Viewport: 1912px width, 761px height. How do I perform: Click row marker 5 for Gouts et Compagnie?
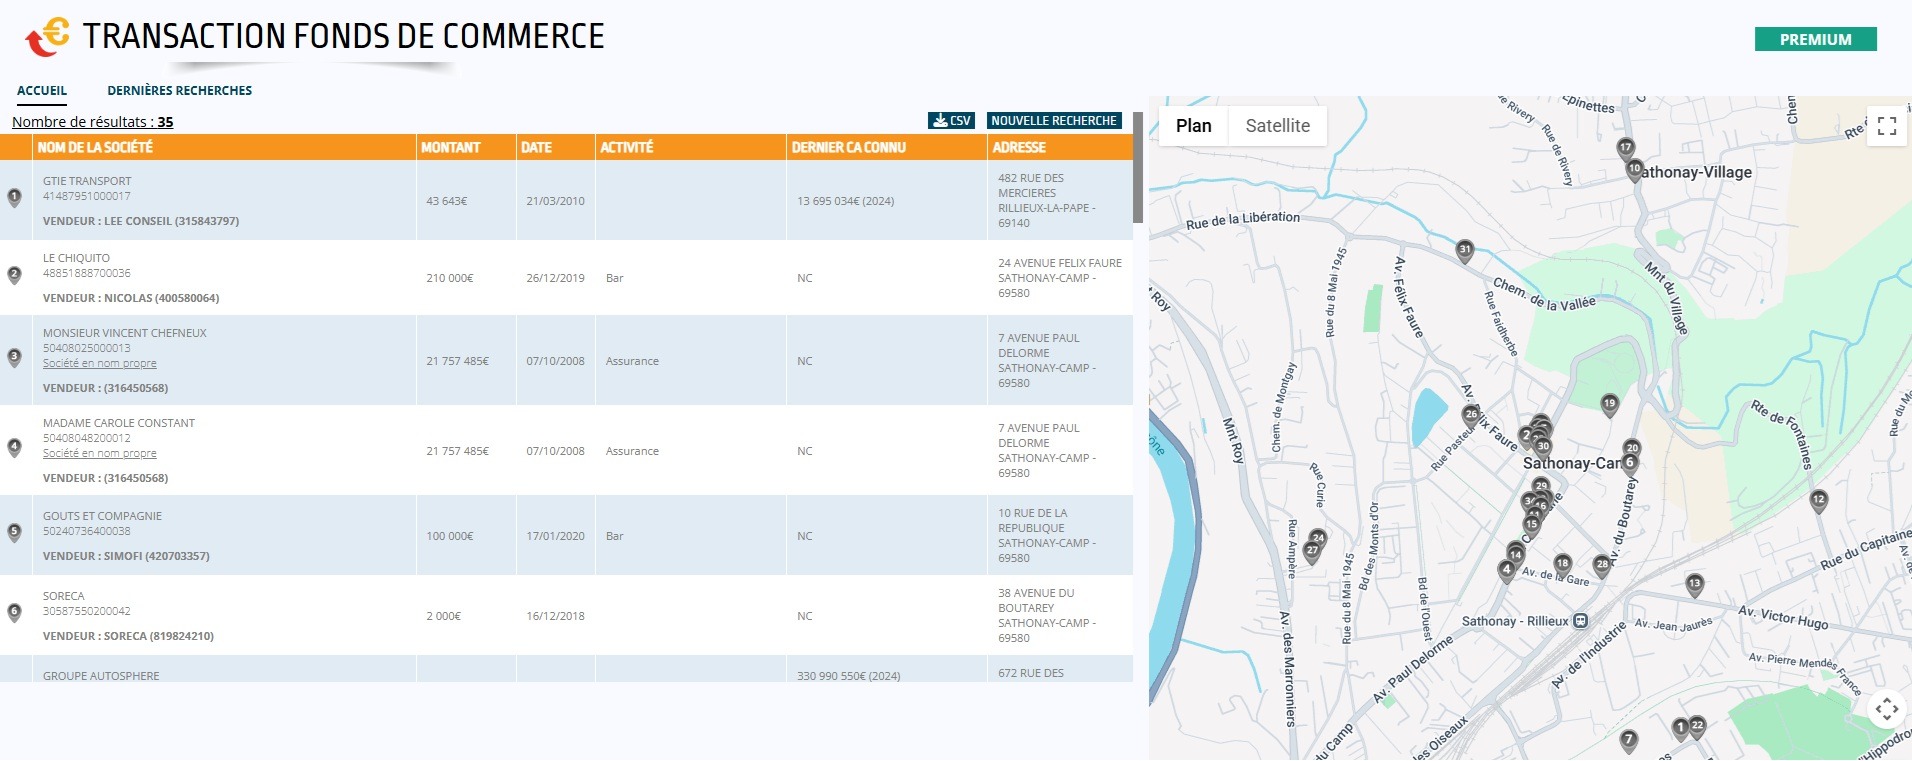coord(14,532)
